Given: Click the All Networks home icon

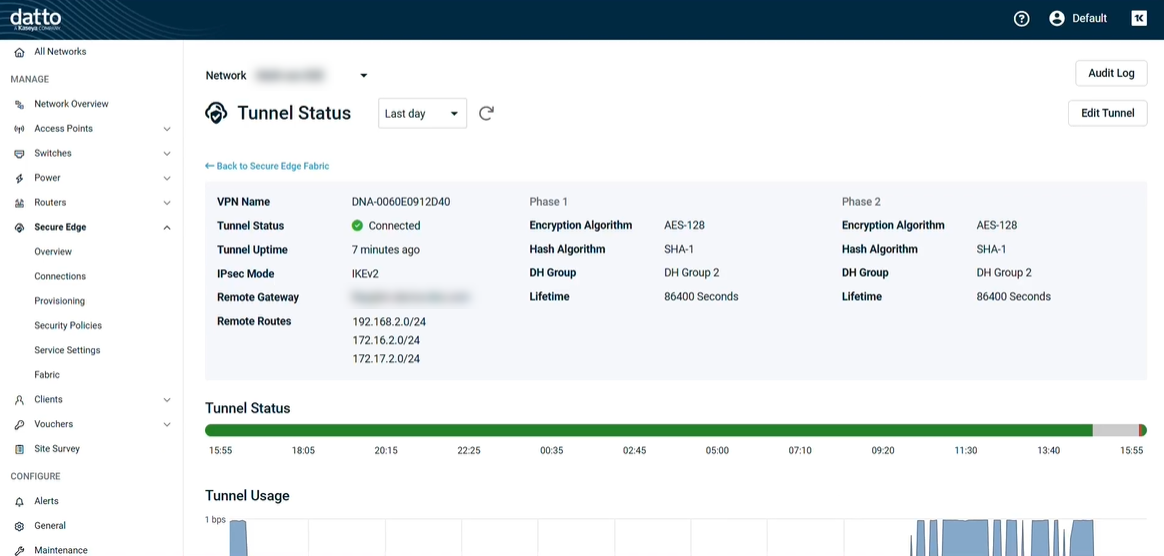Looking at the screenshot, I should pyautogui.click(x=19, y=52).
